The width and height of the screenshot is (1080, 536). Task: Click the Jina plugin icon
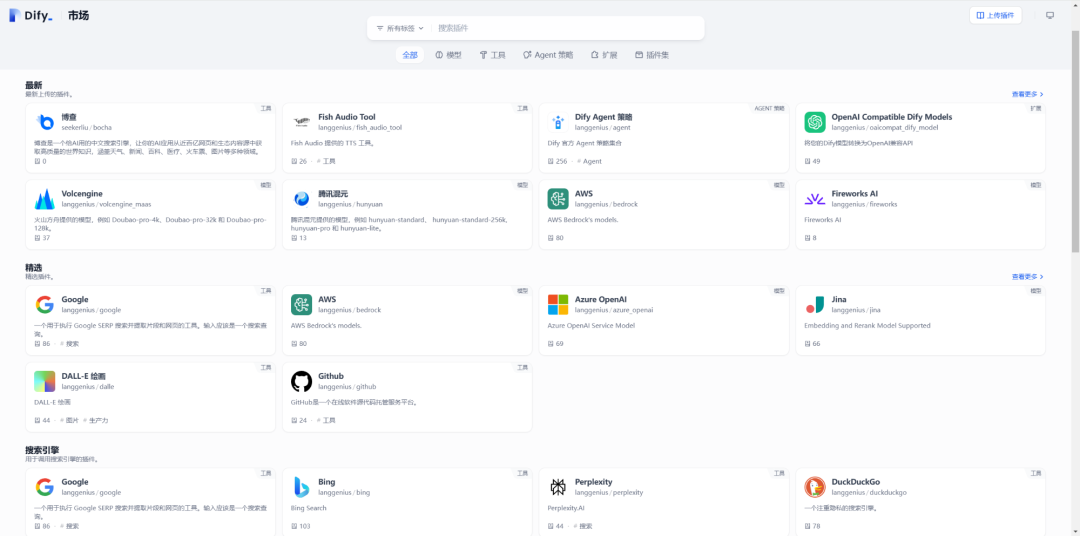click(x=815, y=305)
